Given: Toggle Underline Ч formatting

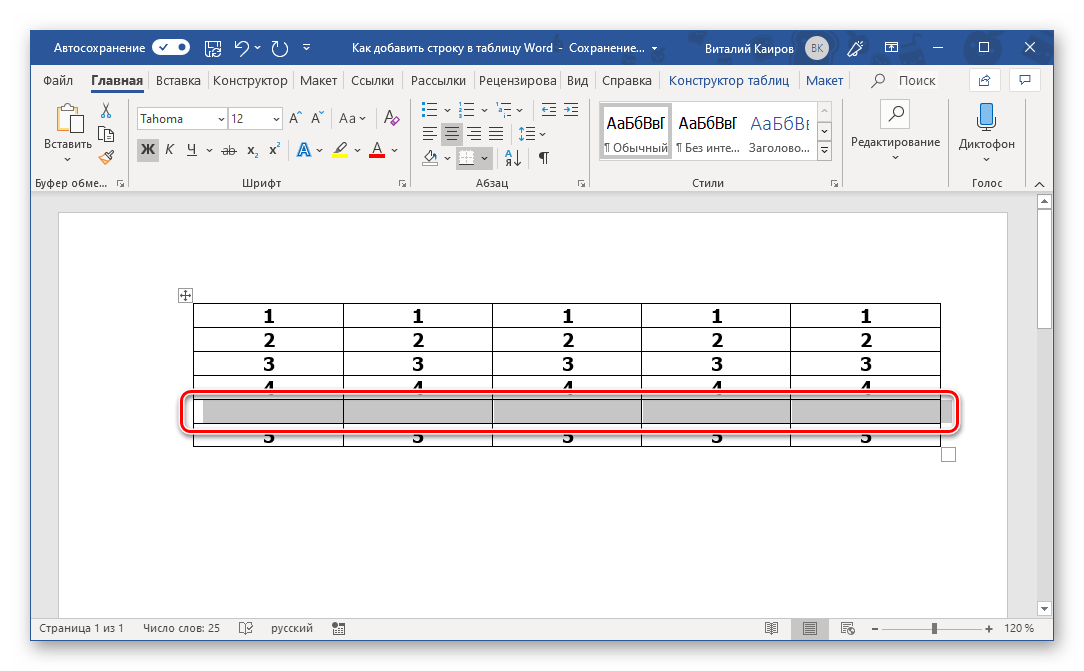Looking at the screenshot, I should pyautogui.click(x=191, y=149).
